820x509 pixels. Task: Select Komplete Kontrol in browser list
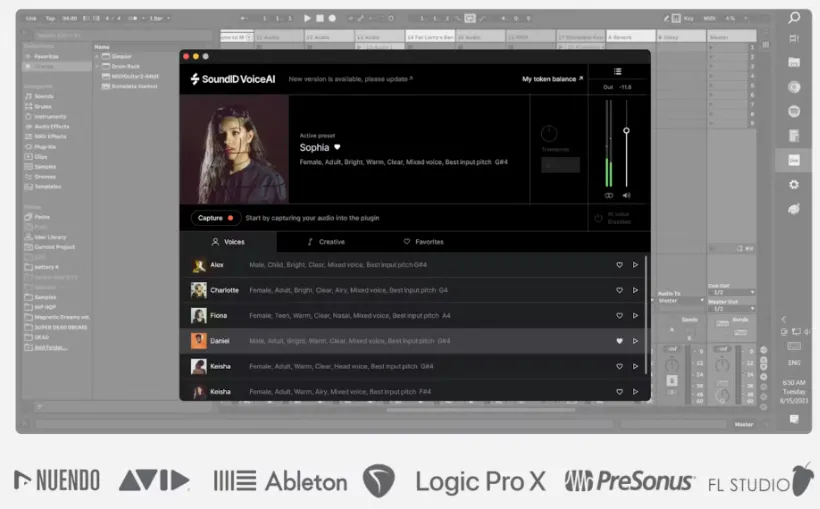click(x=130, y=86)
